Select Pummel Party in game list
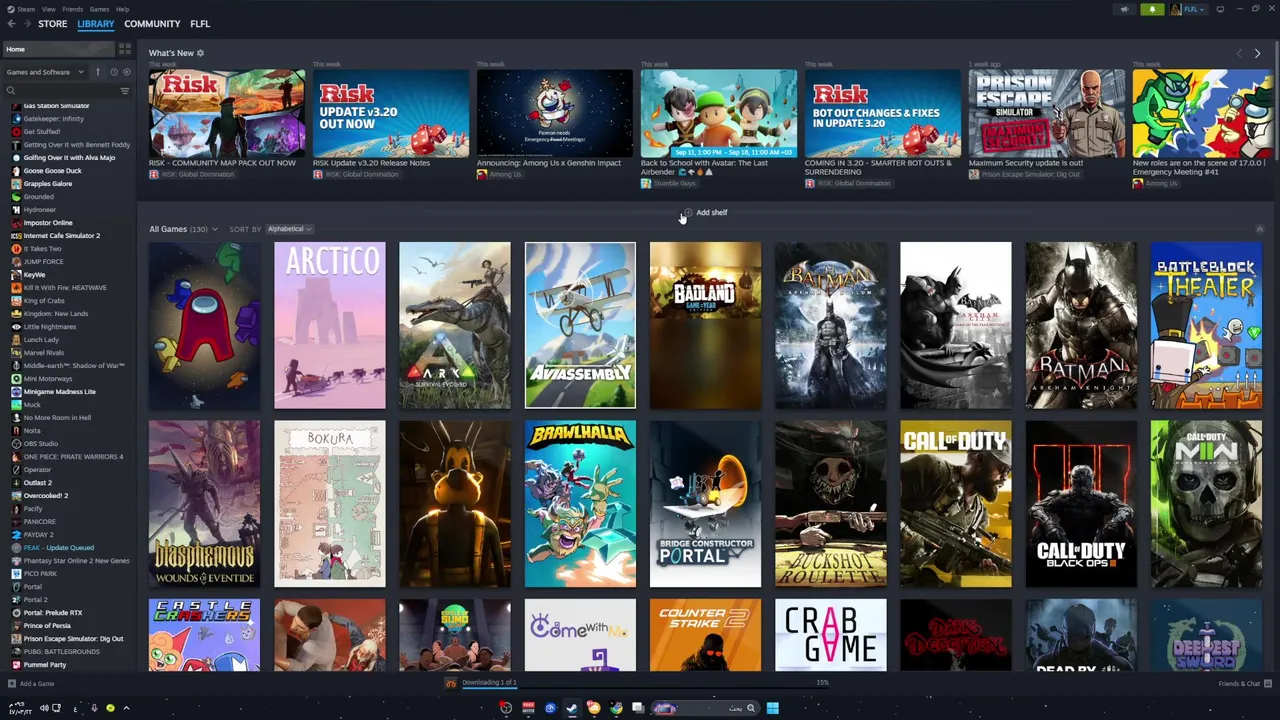 click(44, 665)
